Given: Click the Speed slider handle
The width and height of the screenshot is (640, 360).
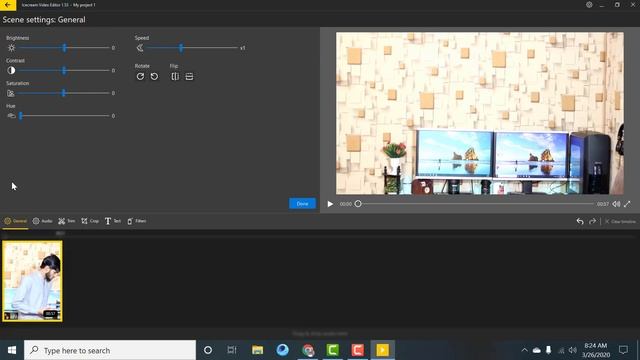Looking at the screenshot, I should pyautogui.click(x=181, y=48).
